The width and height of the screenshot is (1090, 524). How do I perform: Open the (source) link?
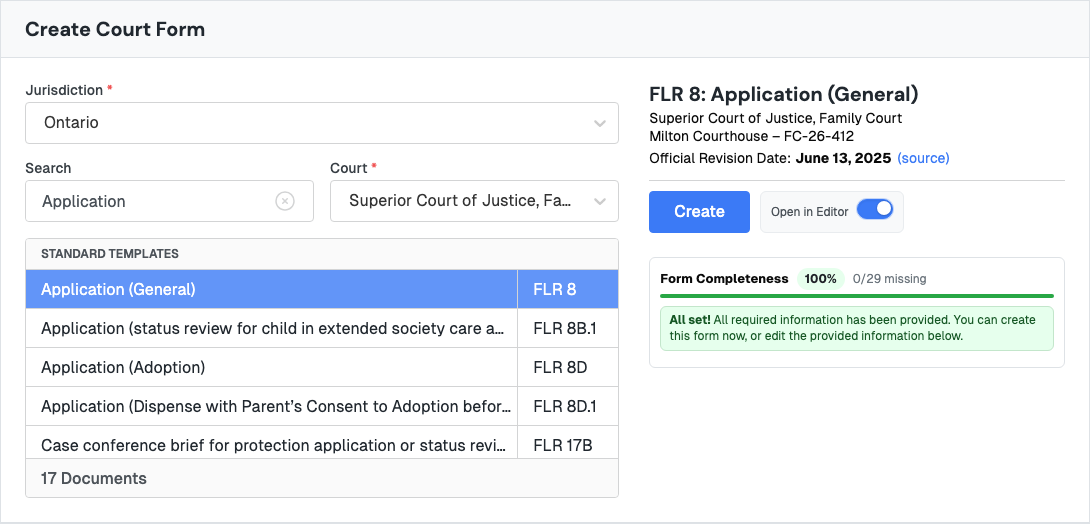(923, 158)
